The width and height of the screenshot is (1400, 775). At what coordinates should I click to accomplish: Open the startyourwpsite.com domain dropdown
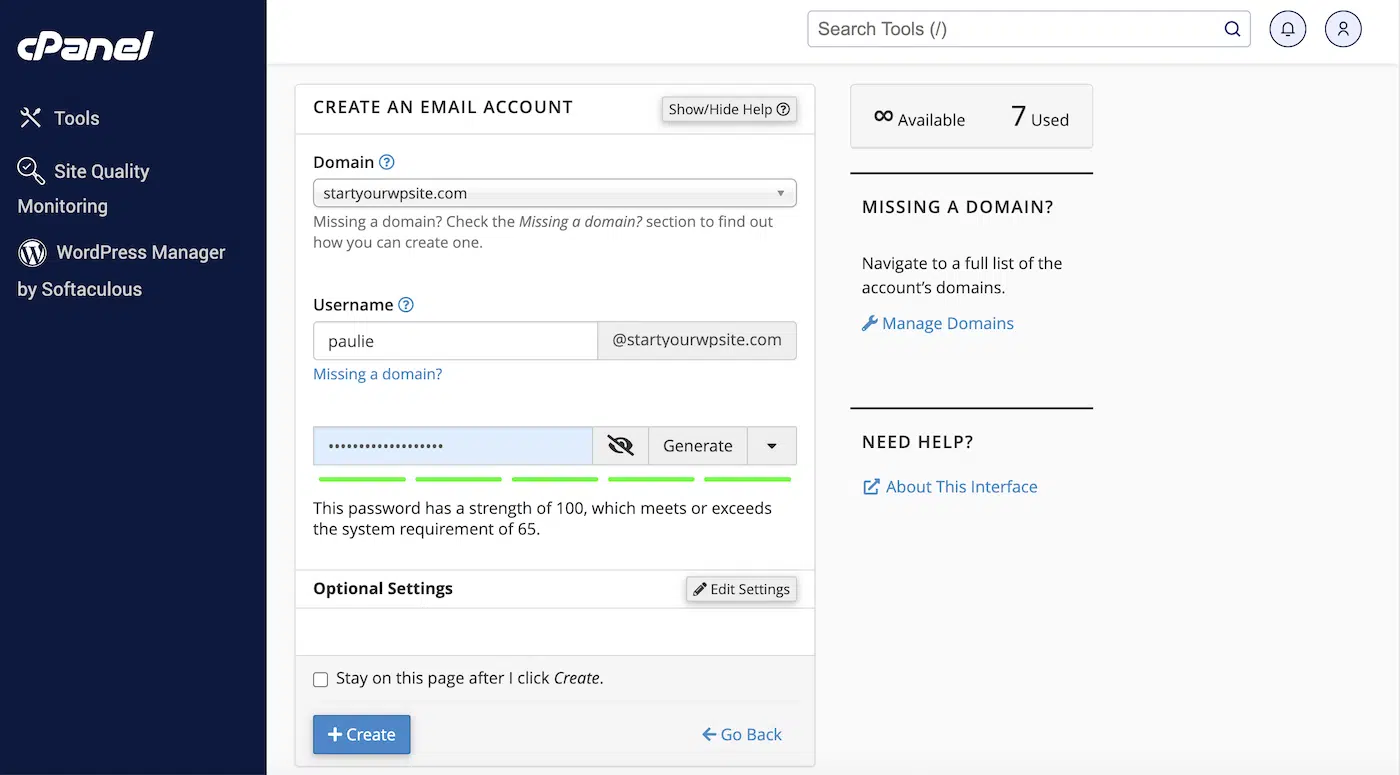555,193
